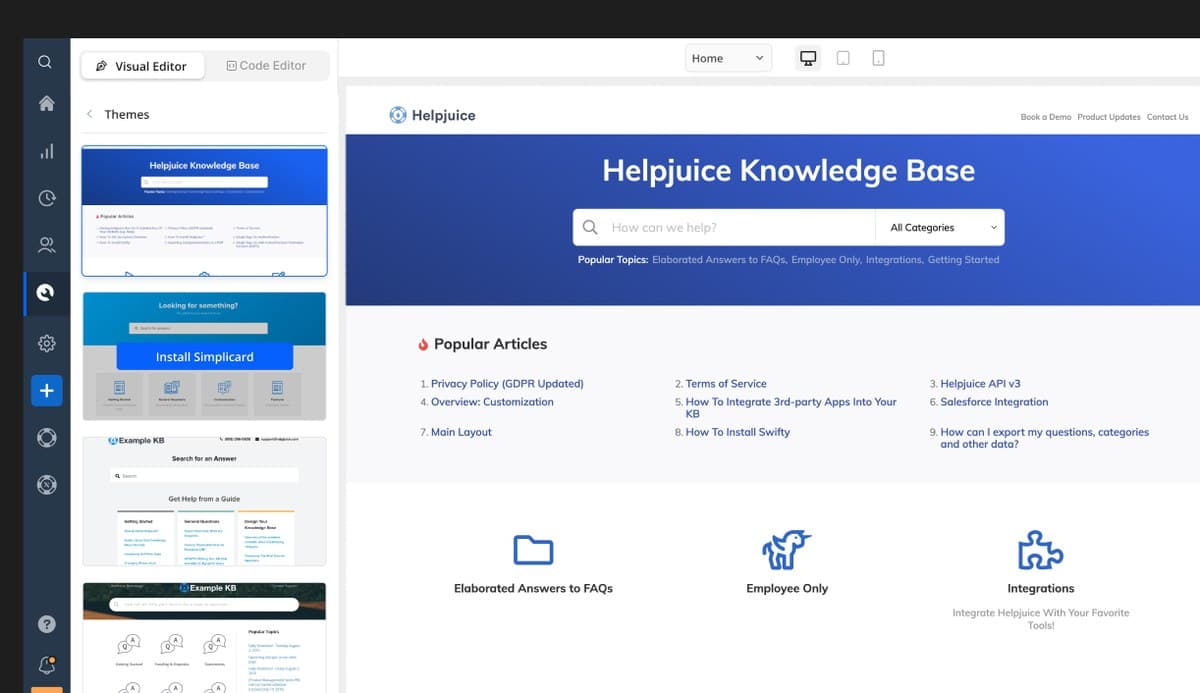Click the How can we help search field

[724, 227]
